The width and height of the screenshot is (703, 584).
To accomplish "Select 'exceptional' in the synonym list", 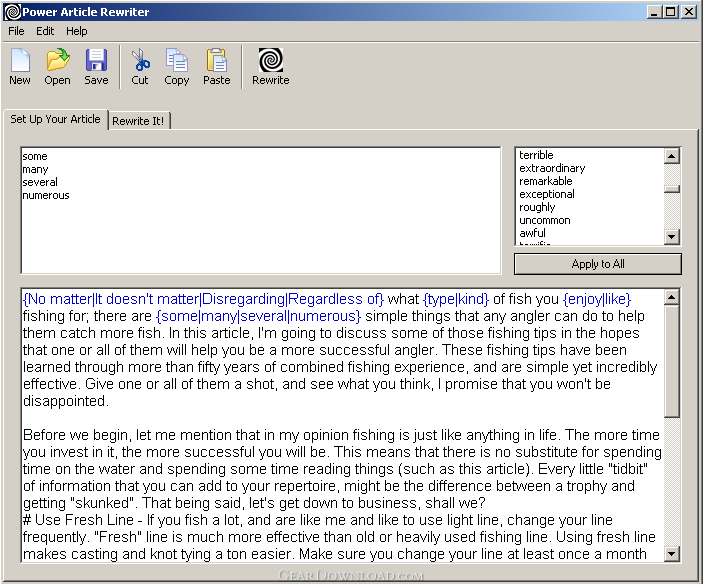I will [547, 194].
